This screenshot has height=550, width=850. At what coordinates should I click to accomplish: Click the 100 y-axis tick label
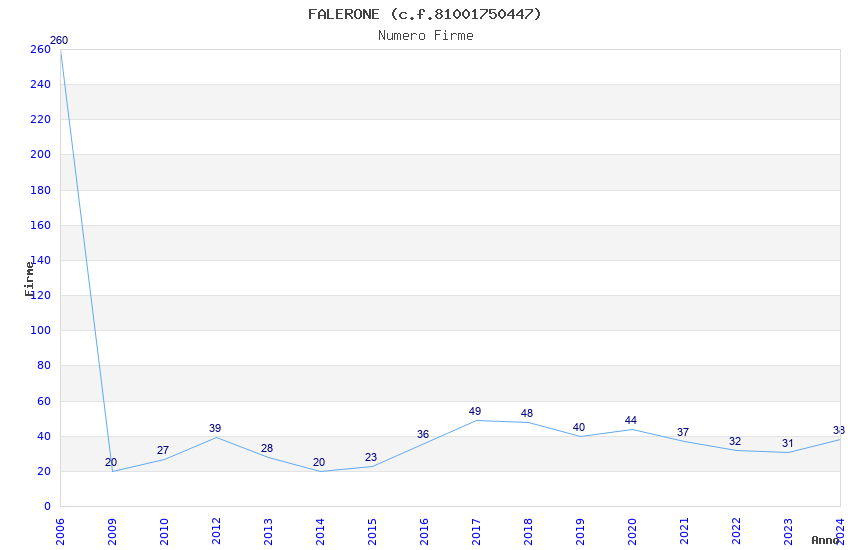[40, 331]
